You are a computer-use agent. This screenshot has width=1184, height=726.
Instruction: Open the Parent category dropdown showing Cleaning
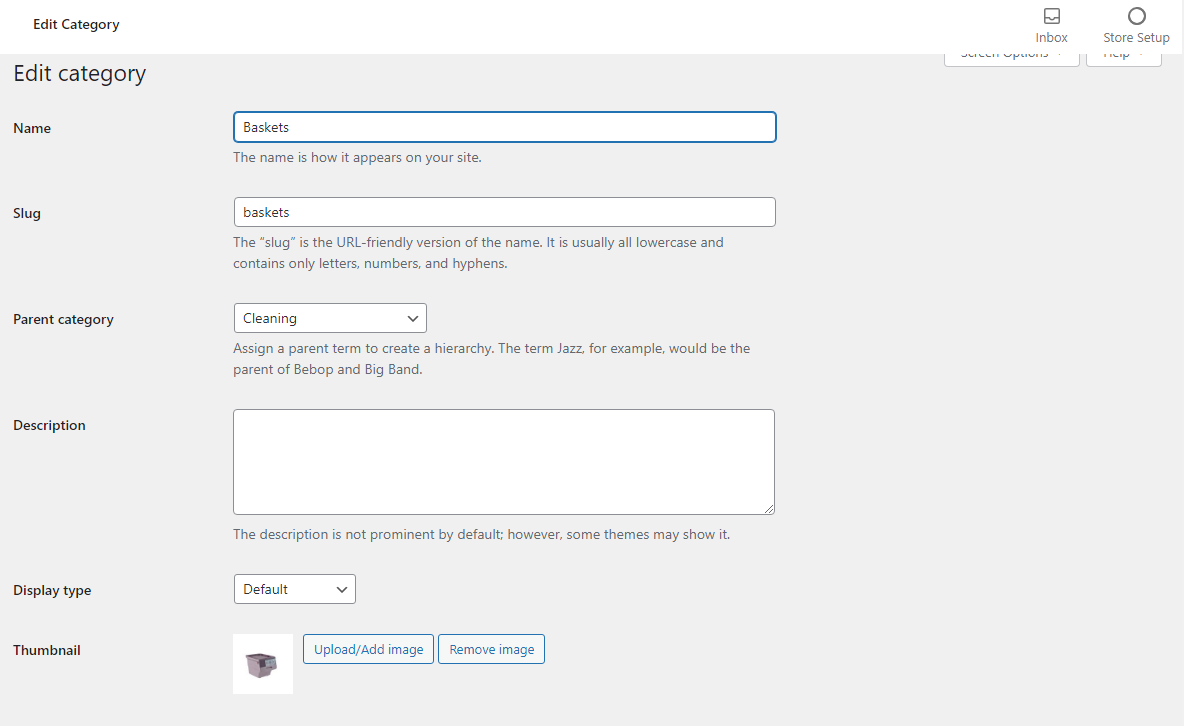click(x=330, y=318)
